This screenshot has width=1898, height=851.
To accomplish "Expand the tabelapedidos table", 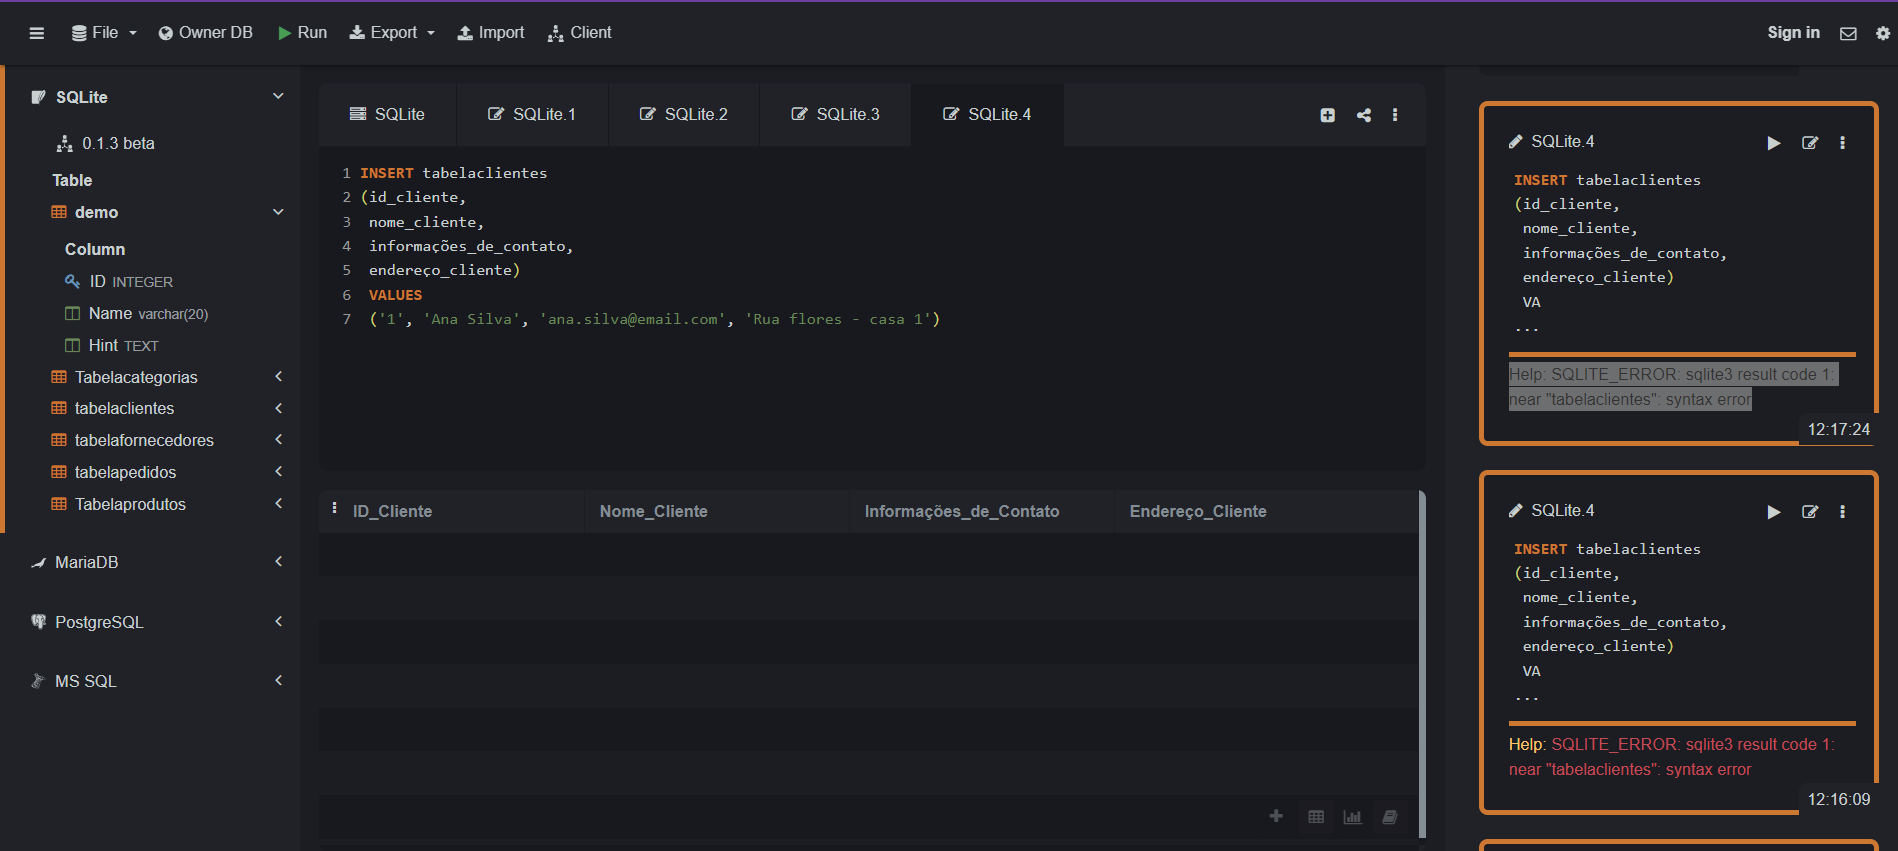I will [278, 472].
